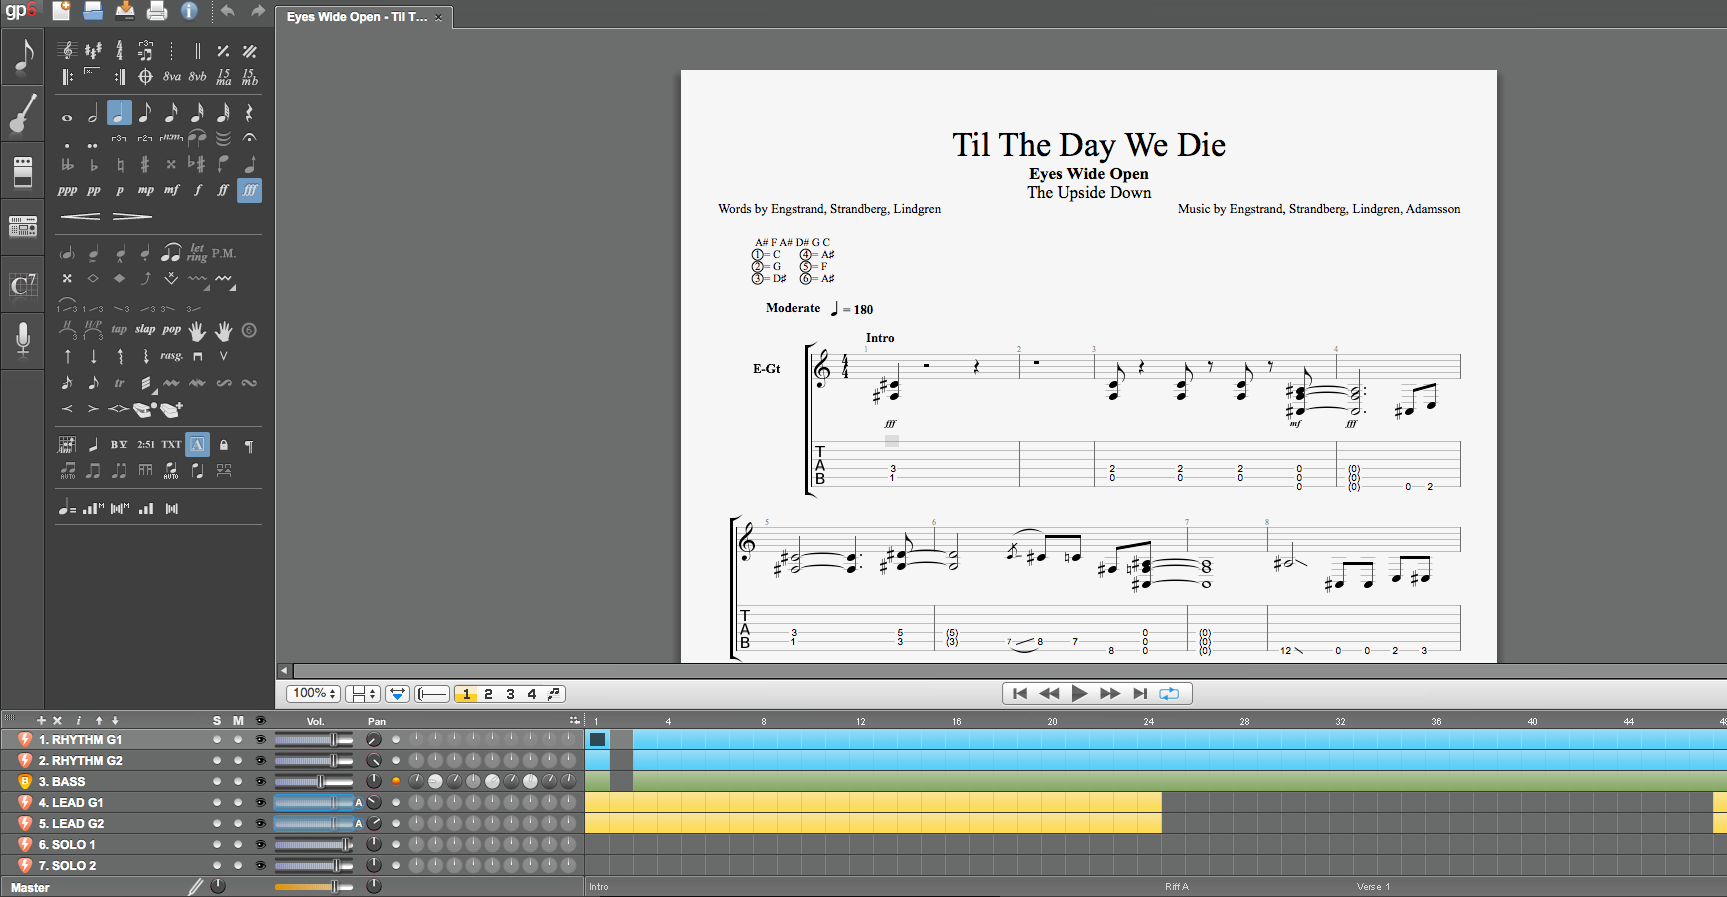The height and width of the screenshot is (897, 1727).
Task: Switch to the Eyes Wide Open document tab
Action: pos(356,17)
